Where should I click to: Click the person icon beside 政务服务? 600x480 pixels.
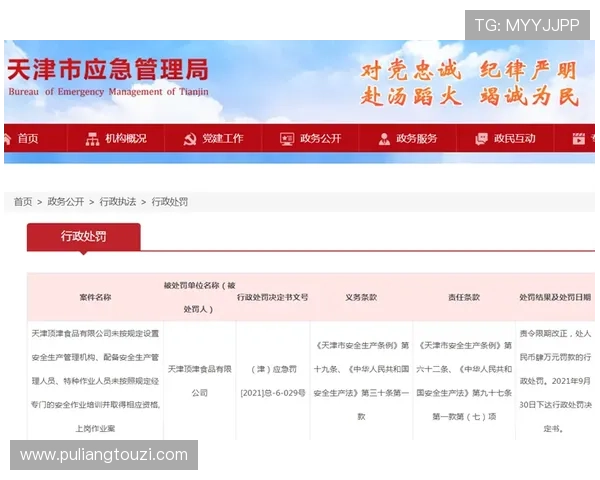(384, 139)
